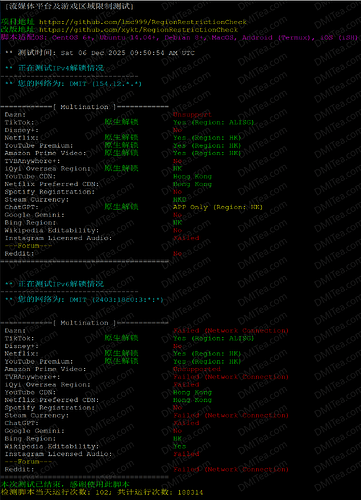The image size is (361, 500).
Task: Select the 'No' result for Reddit under IPv4
Action: (x=177, y=254)
